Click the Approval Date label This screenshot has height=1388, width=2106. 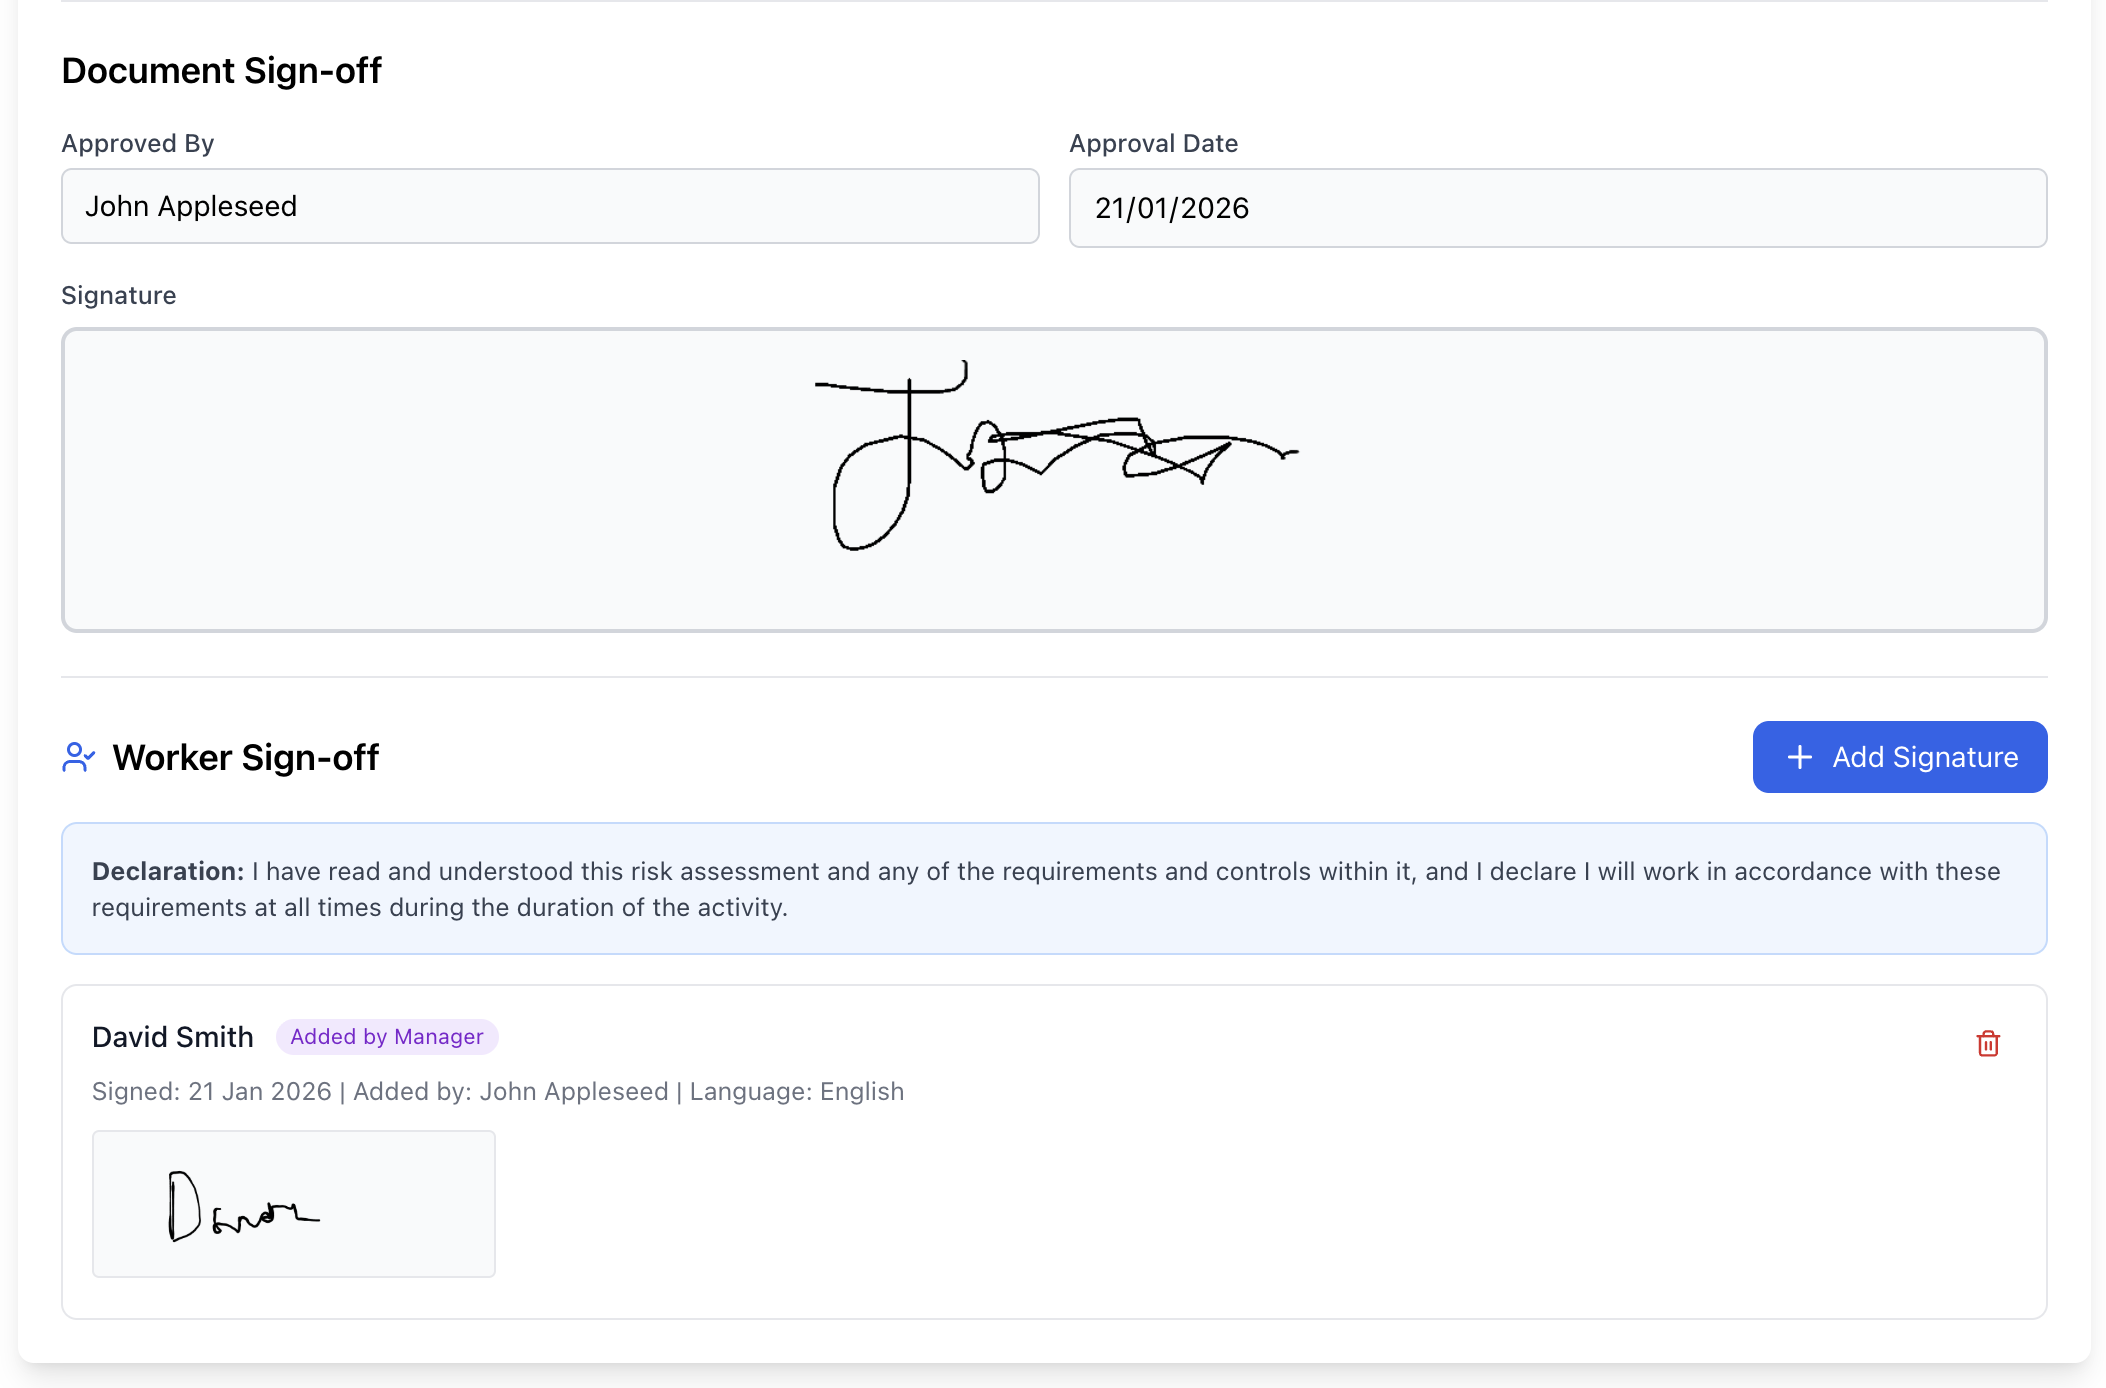[x=1154, y=142]
